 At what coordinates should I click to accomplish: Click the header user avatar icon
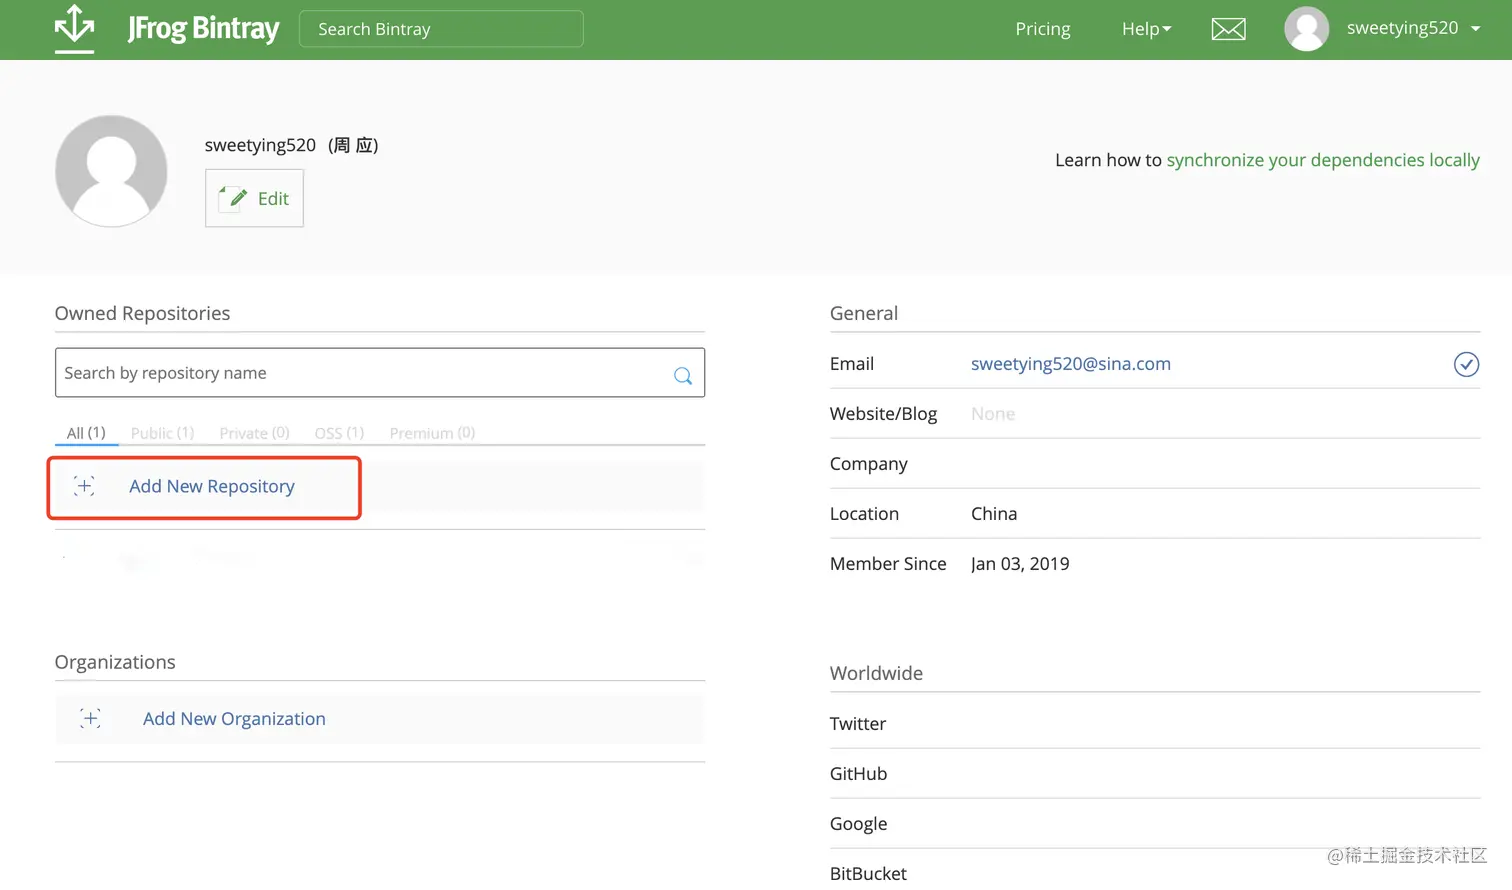pos(1306,29)
